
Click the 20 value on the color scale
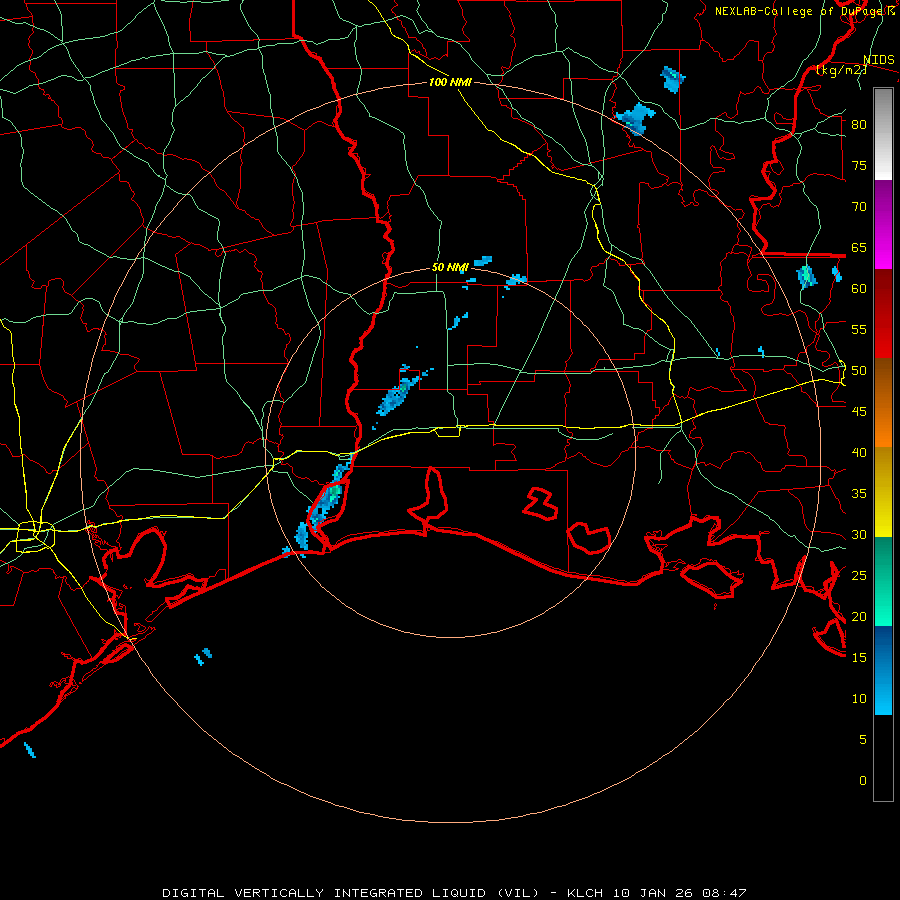click(x=859, y=616)
